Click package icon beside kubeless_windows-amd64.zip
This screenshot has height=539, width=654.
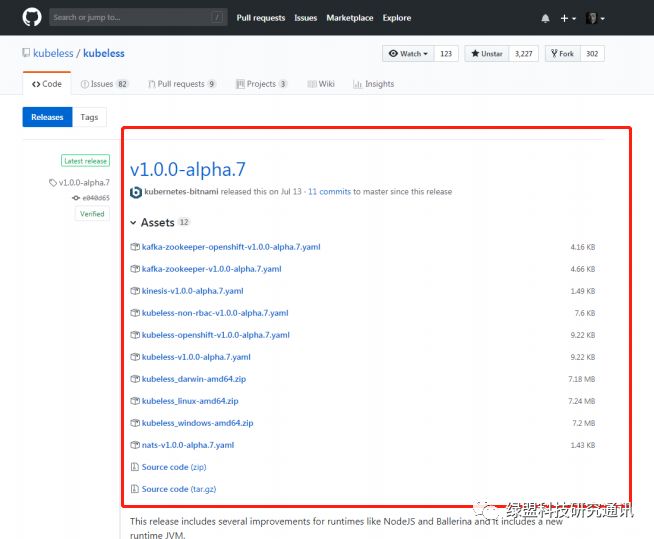135,423
